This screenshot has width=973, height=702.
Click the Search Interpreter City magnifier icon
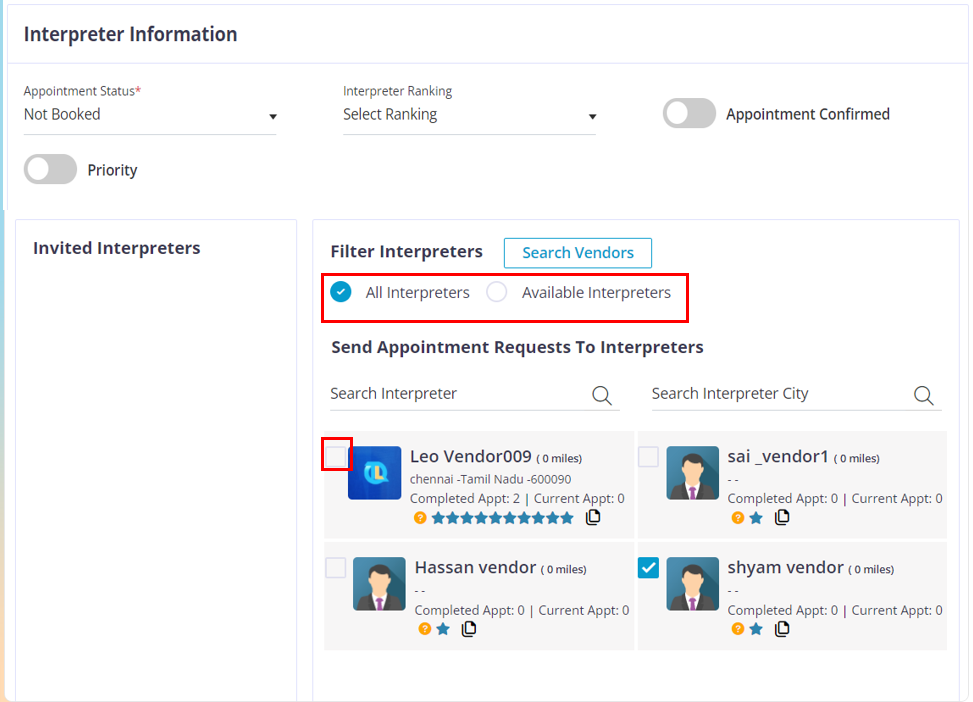click(923, 395)
